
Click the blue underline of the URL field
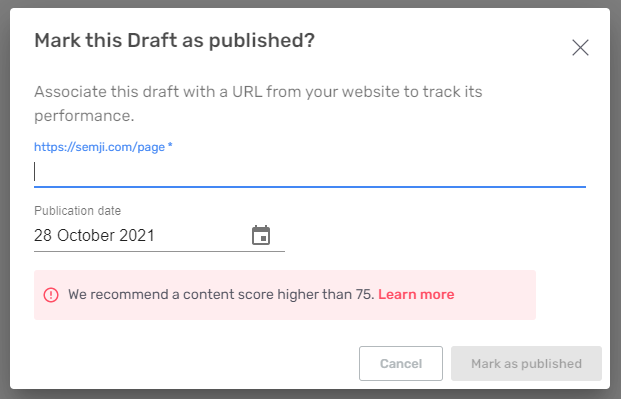[310, 186]
